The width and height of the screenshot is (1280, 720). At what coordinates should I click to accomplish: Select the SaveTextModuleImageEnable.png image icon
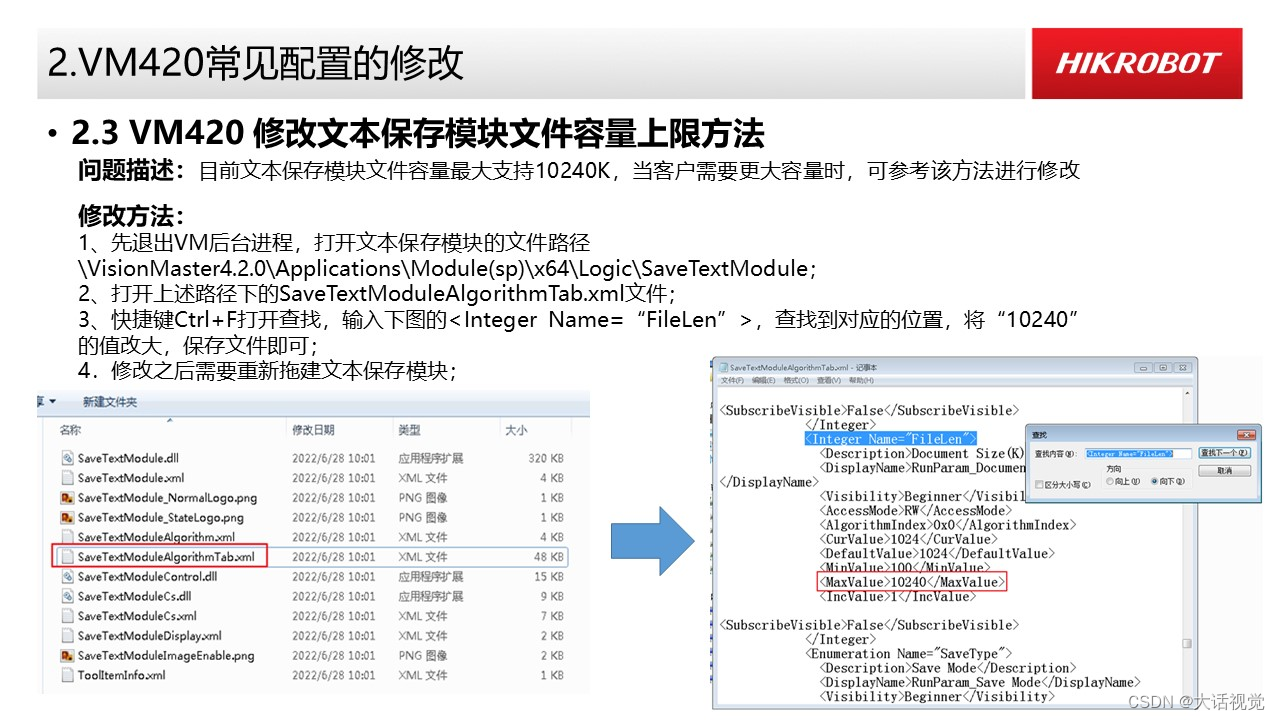coord(67,655)
